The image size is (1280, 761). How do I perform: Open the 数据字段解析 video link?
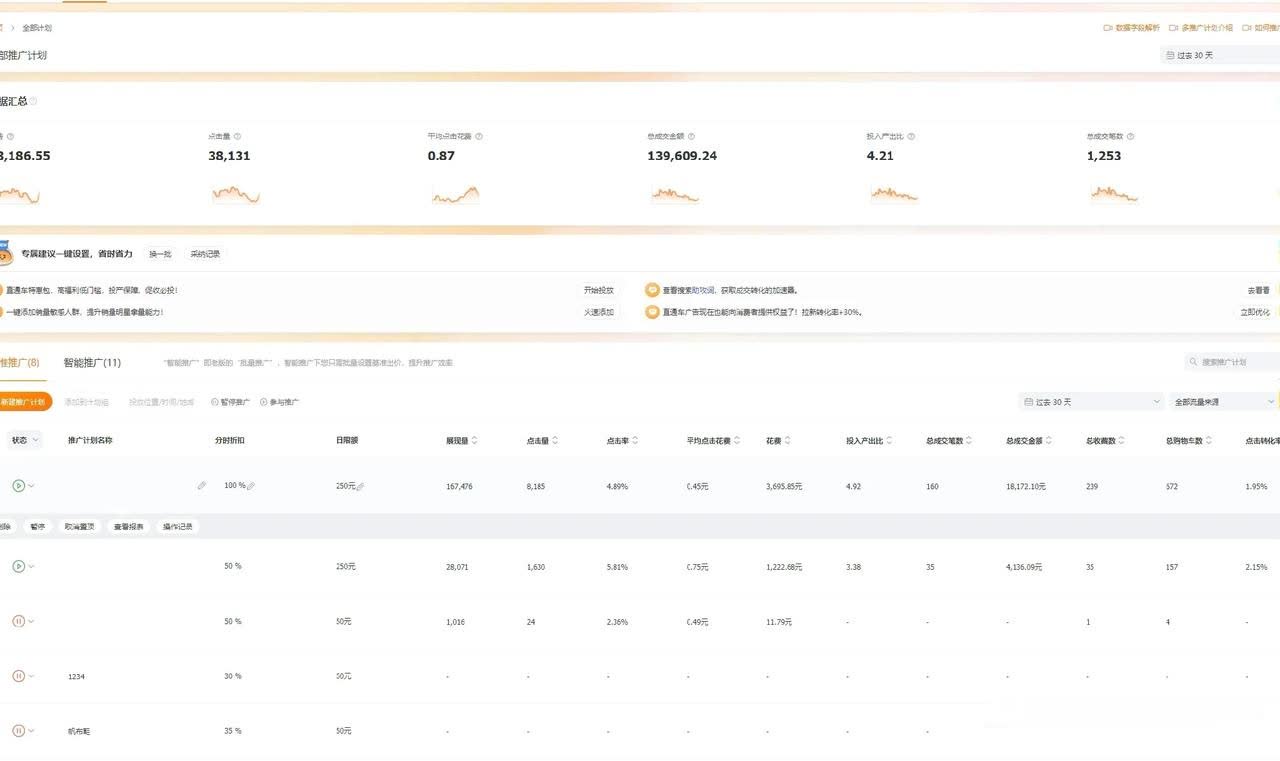coord(1132,28)
